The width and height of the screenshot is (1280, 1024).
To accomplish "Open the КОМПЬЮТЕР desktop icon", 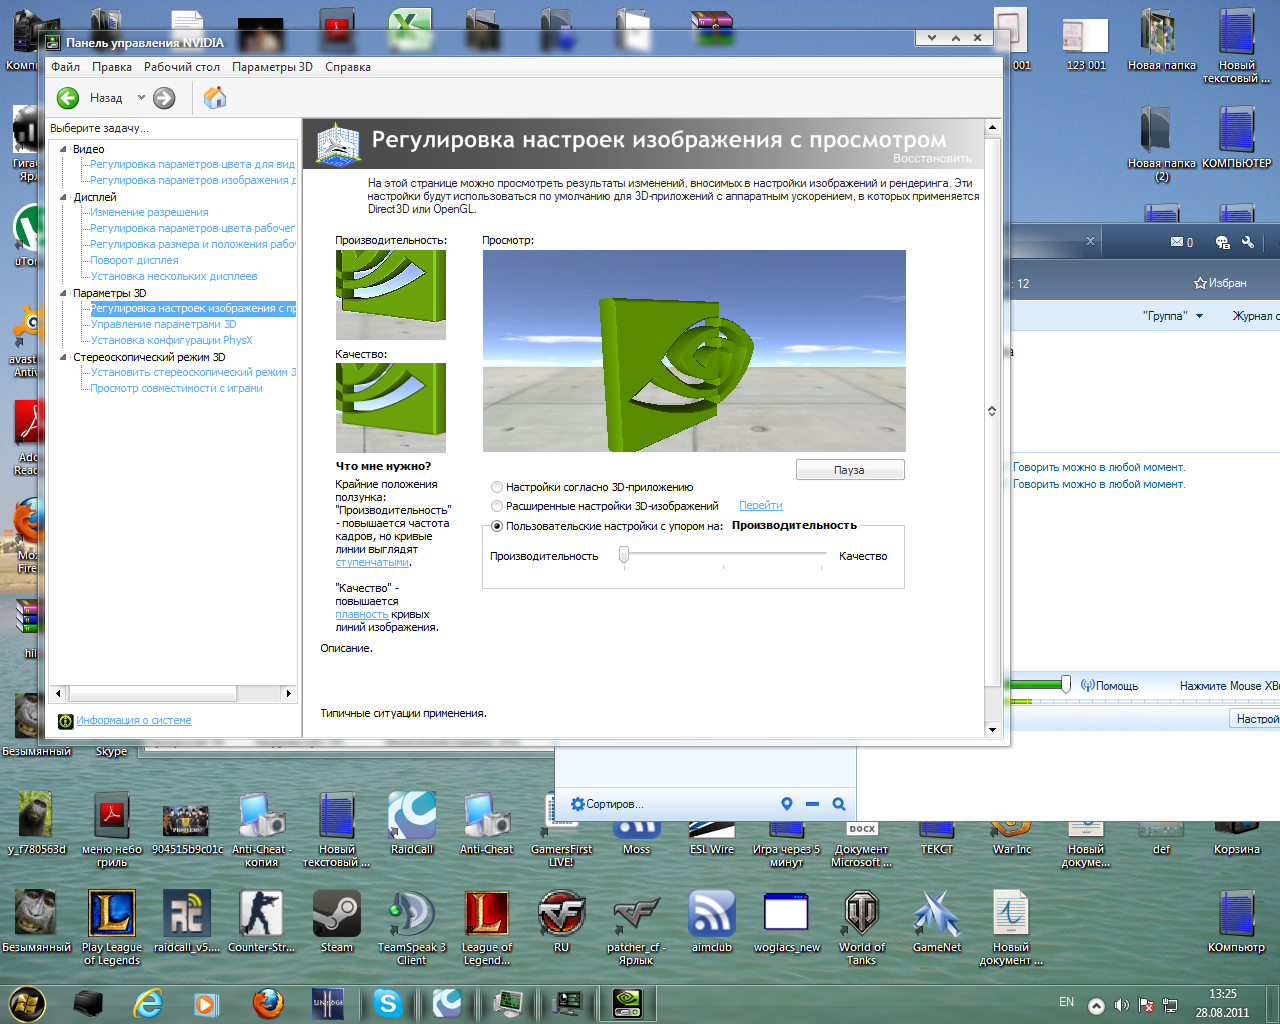I will tap(1236, 135).
